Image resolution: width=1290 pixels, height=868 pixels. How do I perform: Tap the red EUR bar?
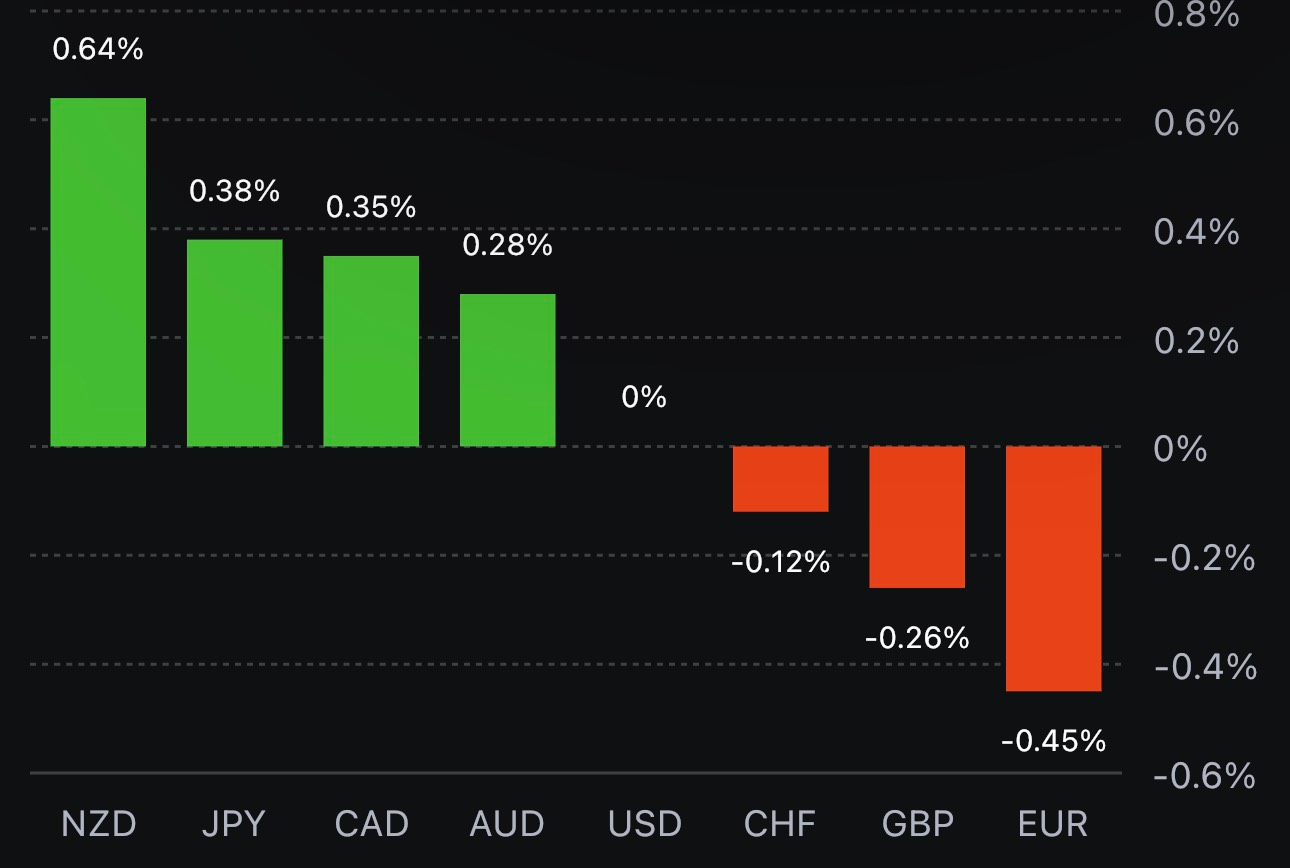[1053, 568]
